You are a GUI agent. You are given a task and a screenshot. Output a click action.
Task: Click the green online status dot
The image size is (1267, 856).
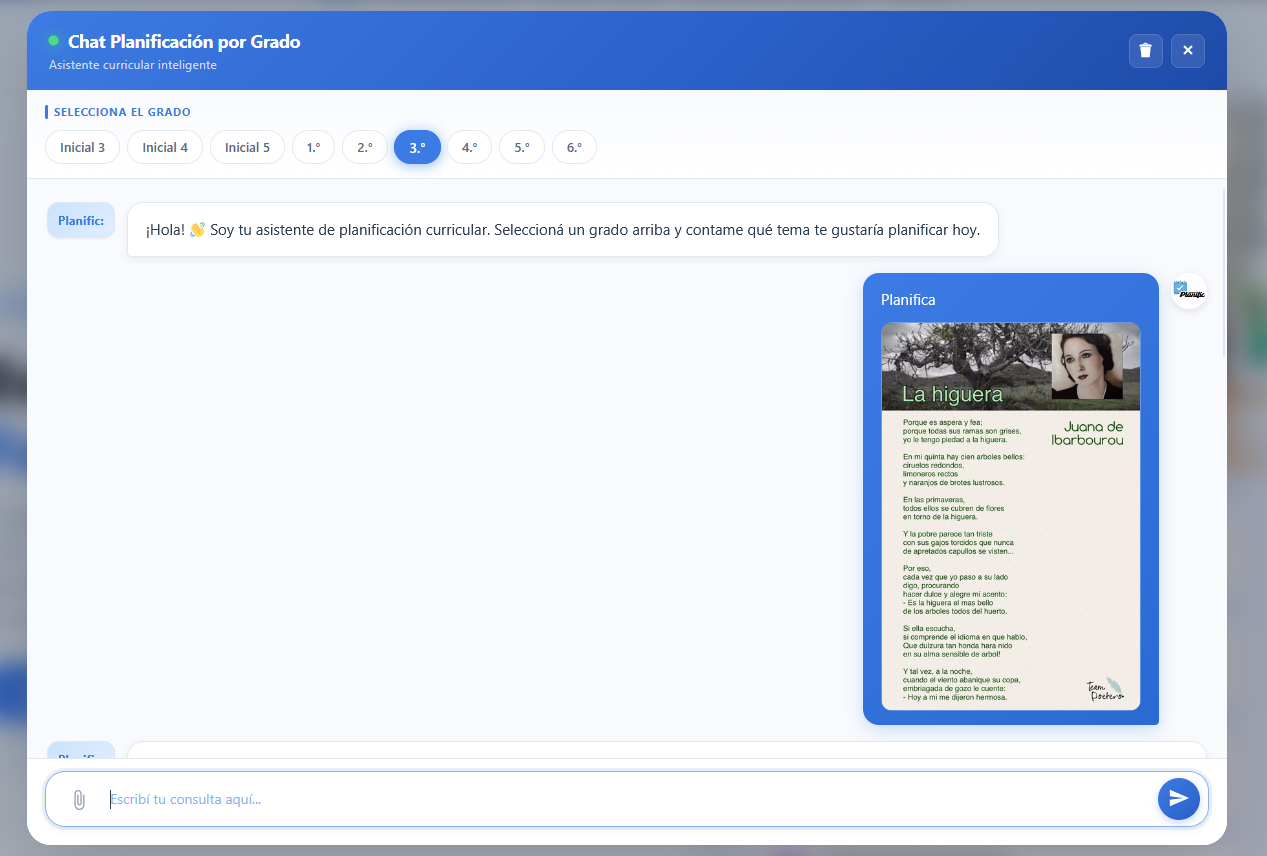(x=54, y=41)
